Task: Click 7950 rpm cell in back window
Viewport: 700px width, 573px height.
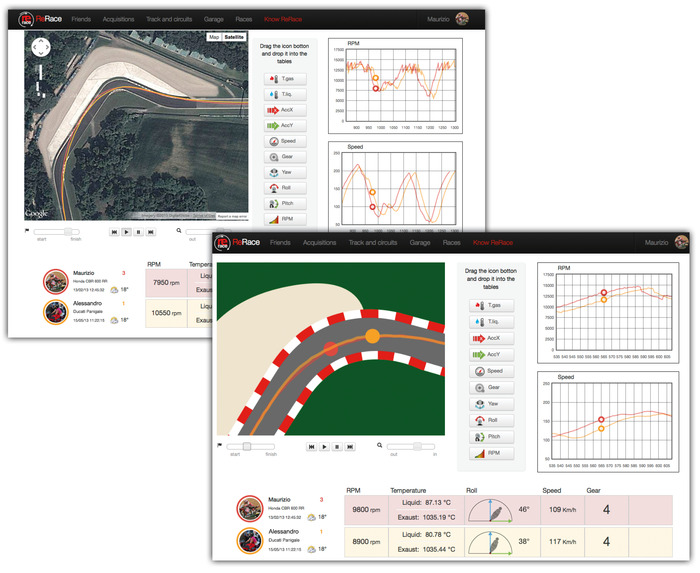Action: click(x=167, y=283)
